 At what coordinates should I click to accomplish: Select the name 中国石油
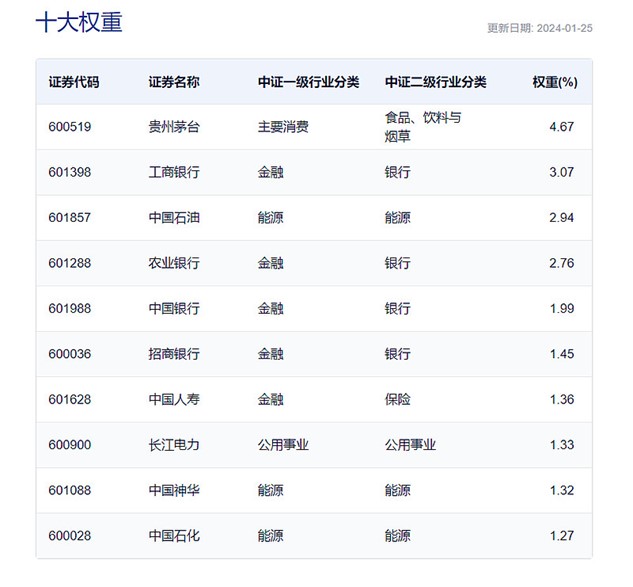[174, 218]
